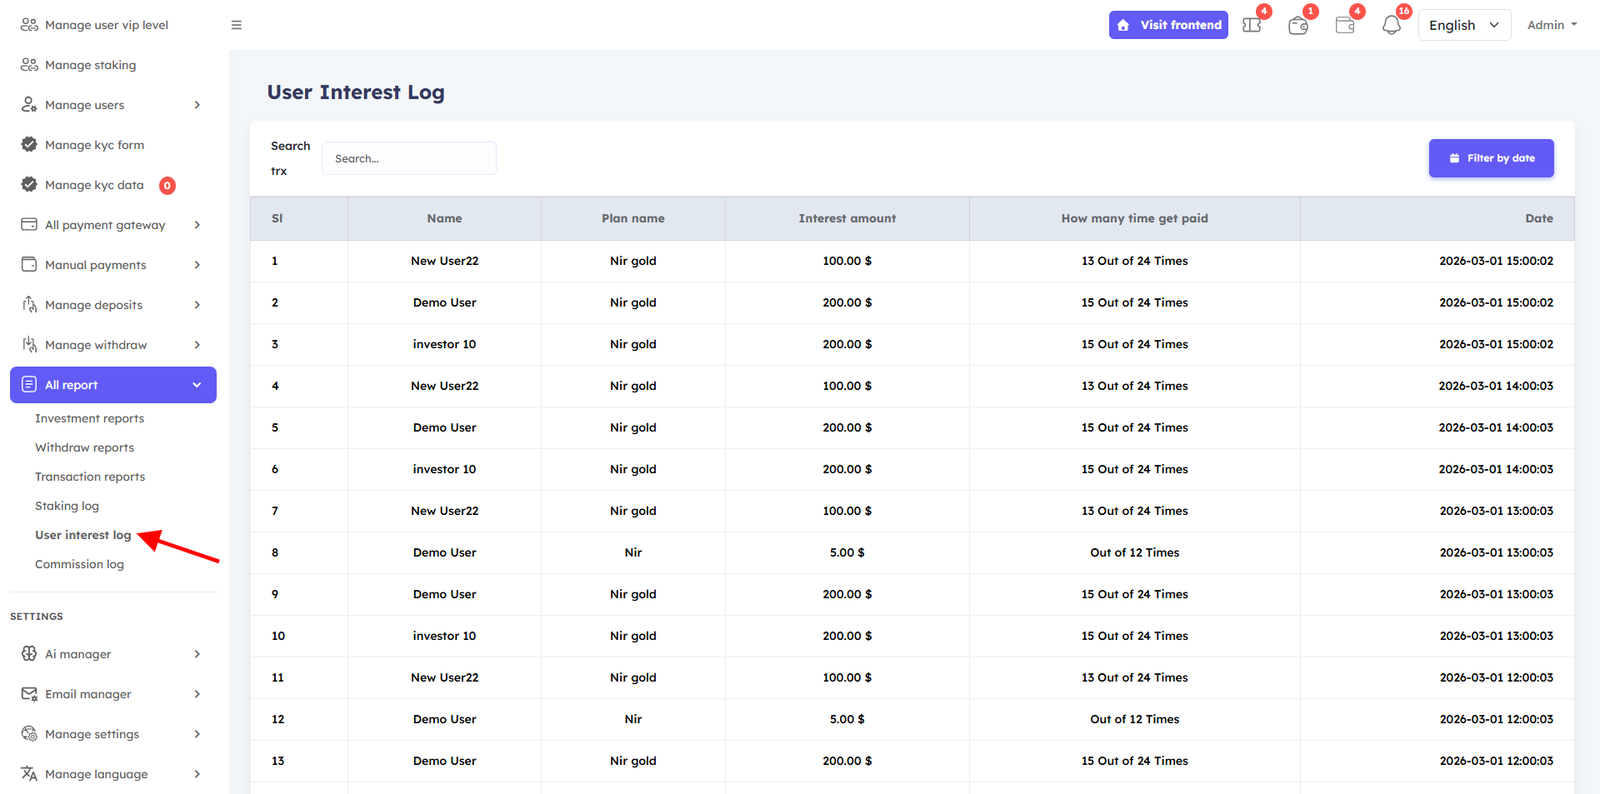Click Nir plan name in row 8
Viewport: 1600px width, 794px height.
click(633, 552)
